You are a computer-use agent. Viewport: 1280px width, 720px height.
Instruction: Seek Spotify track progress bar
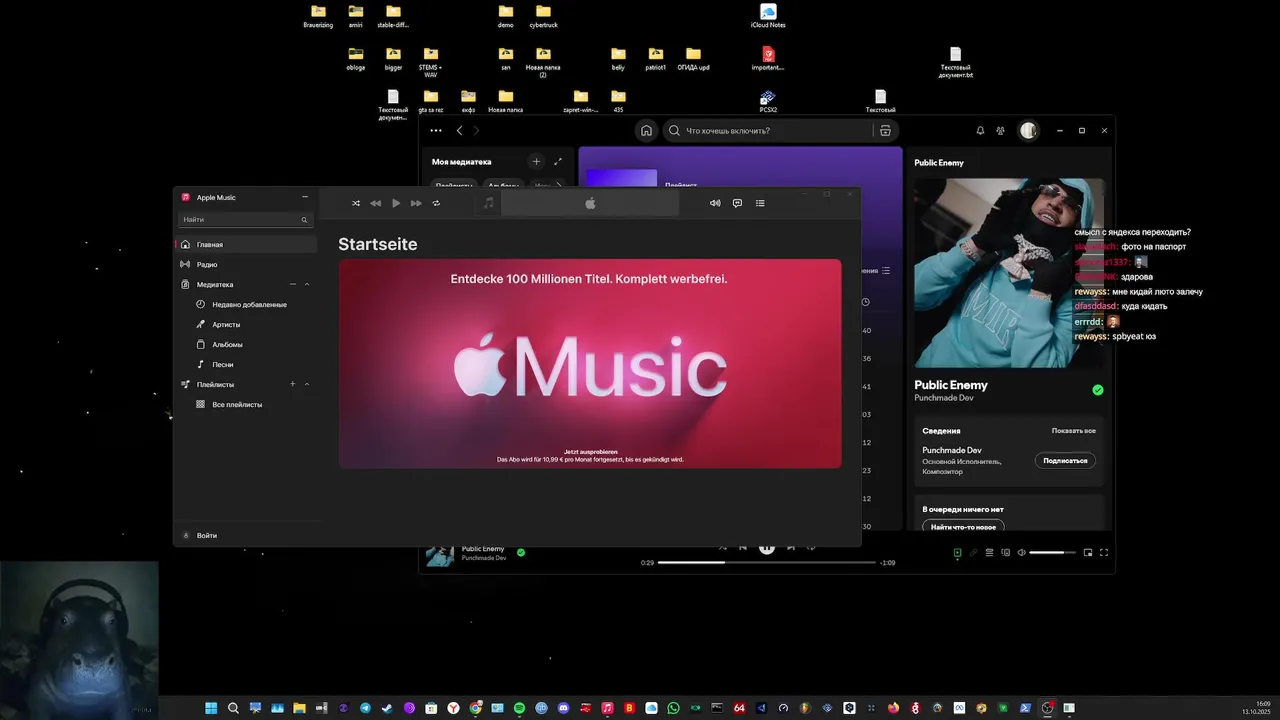pyautogui.click(x=767, y=562)
